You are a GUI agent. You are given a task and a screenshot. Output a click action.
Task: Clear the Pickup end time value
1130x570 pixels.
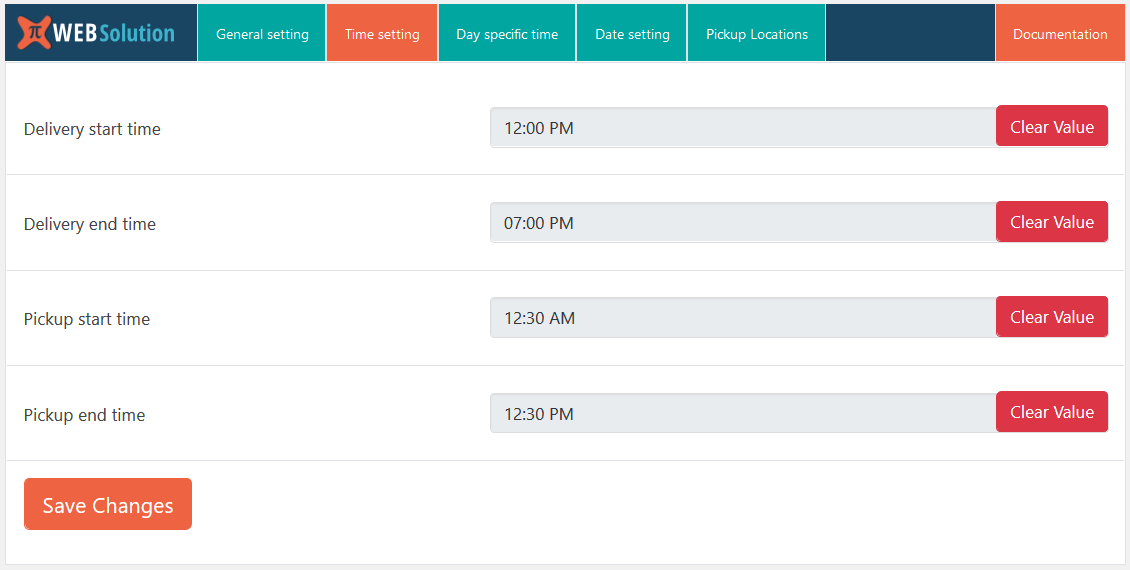click(x=1052, y=412)
